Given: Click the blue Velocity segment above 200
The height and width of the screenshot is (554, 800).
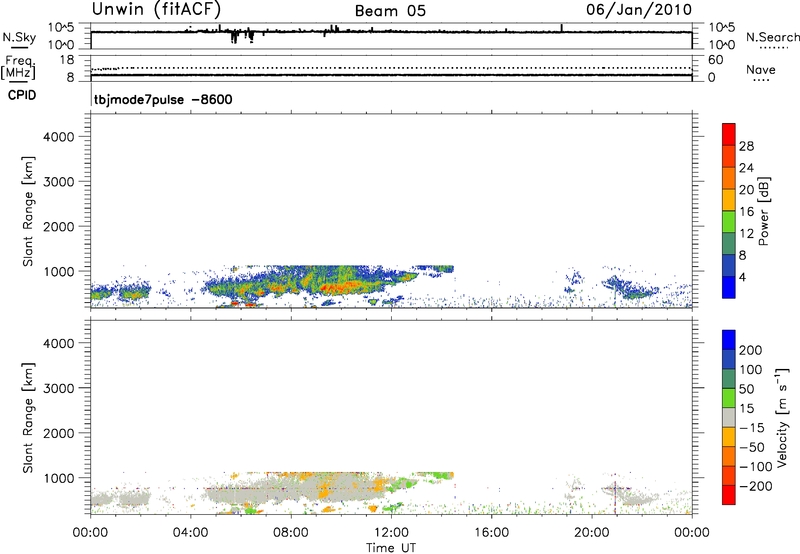Looking at the screenshot, I should (x=729, y=340).
